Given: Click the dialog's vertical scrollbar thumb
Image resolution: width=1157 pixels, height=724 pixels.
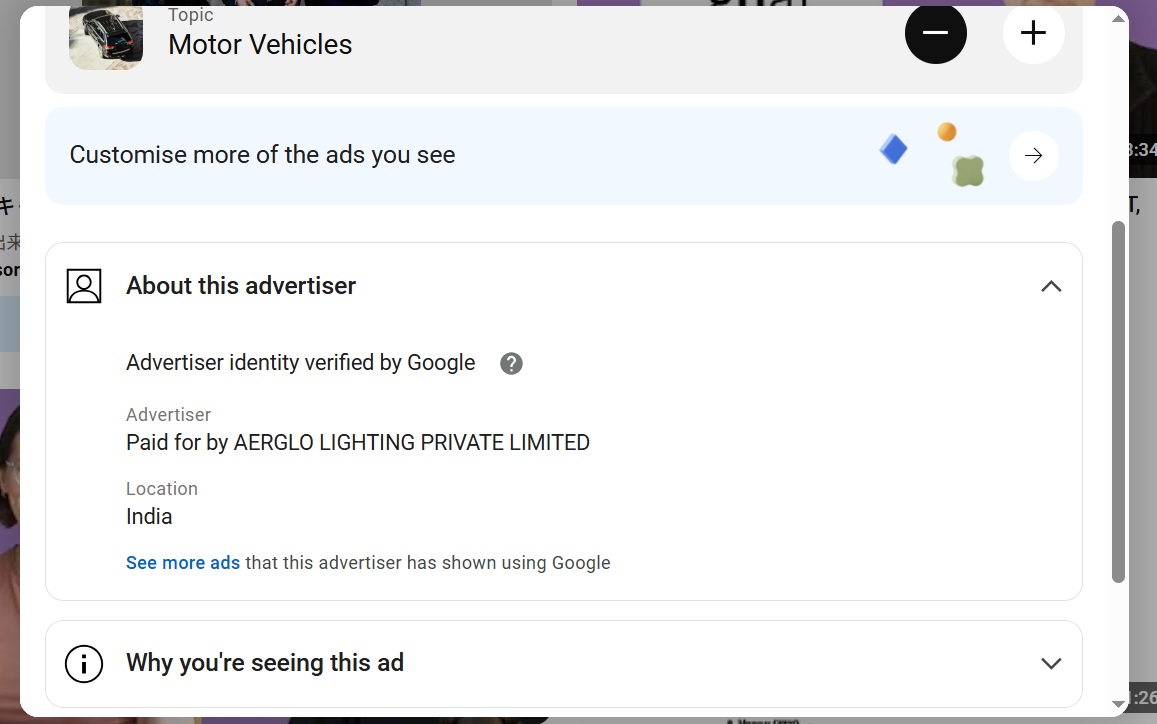Looking at the screenshot, I should click(1119, 401).
